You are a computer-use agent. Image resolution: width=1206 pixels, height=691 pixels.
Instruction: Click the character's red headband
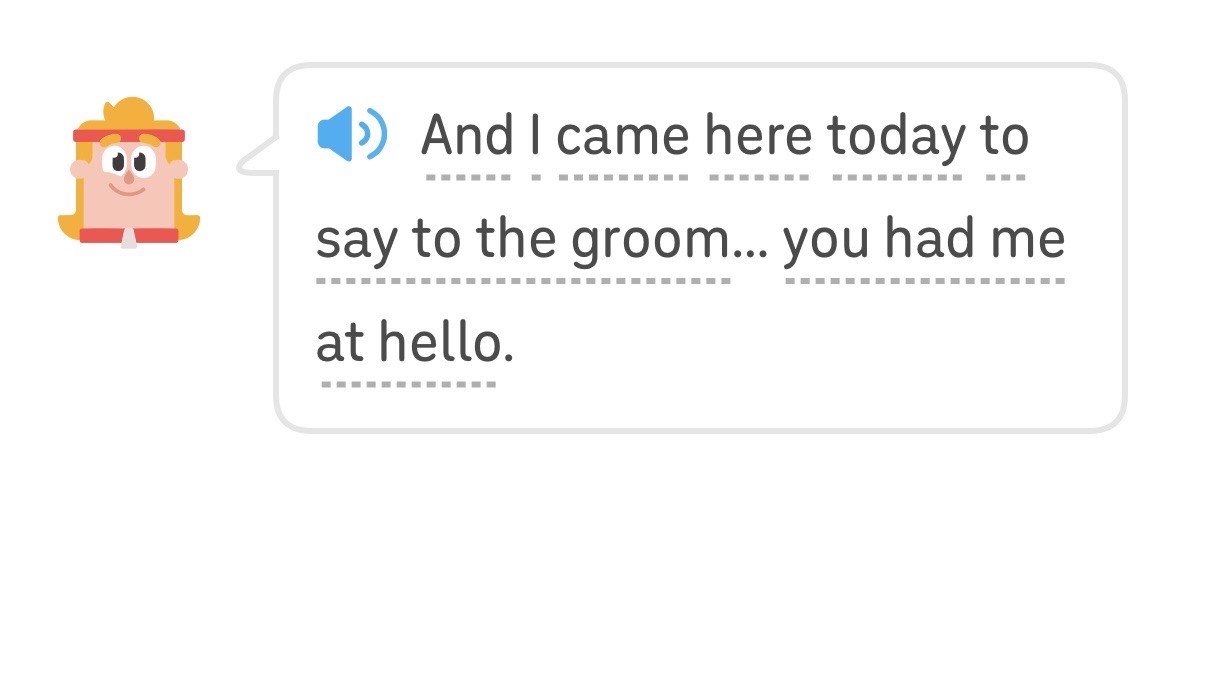coord(128,135)
